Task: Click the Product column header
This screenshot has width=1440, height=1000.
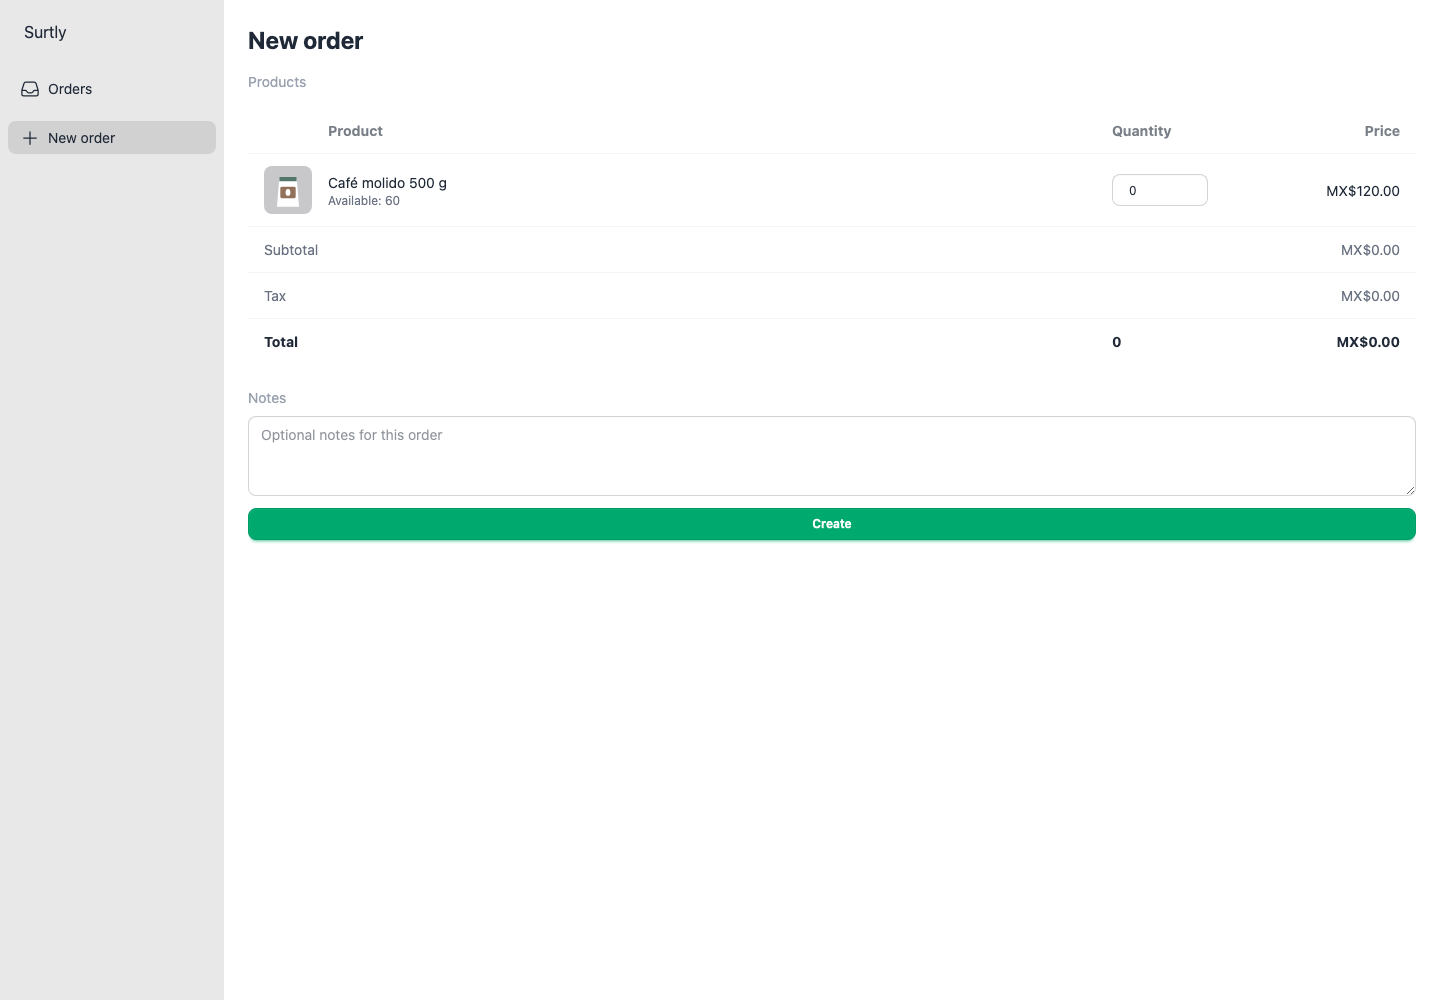Action: pos(355,131)
